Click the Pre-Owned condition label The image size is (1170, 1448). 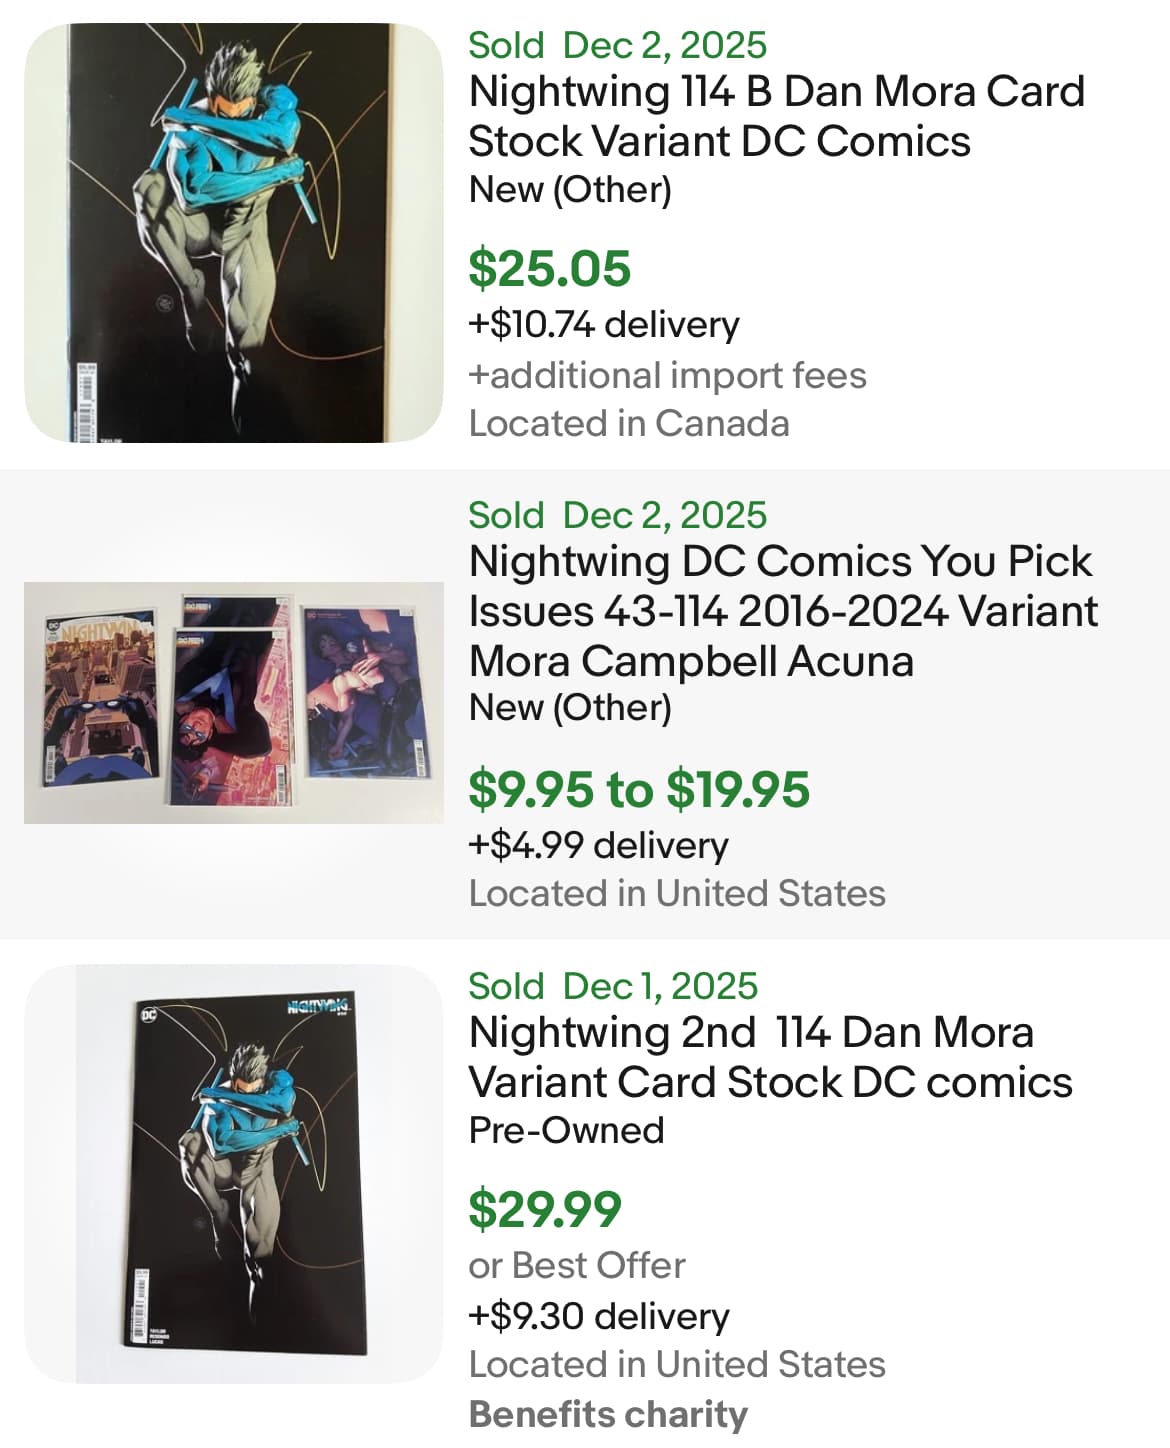566,1130
